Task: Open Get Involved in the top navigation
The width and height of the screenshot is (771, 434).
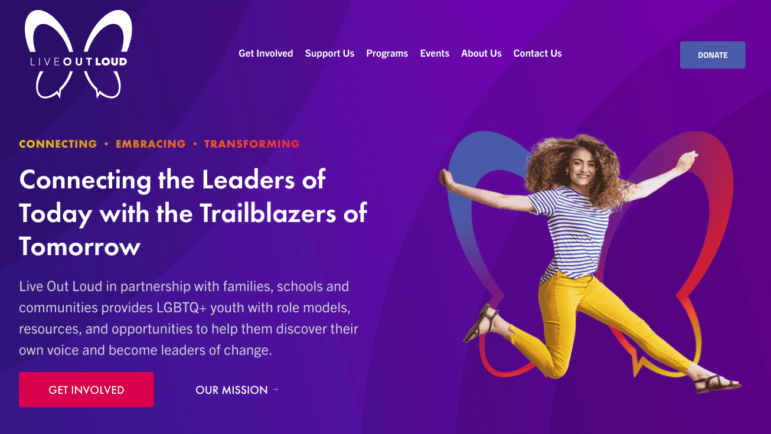Action: tap(266, 53)
